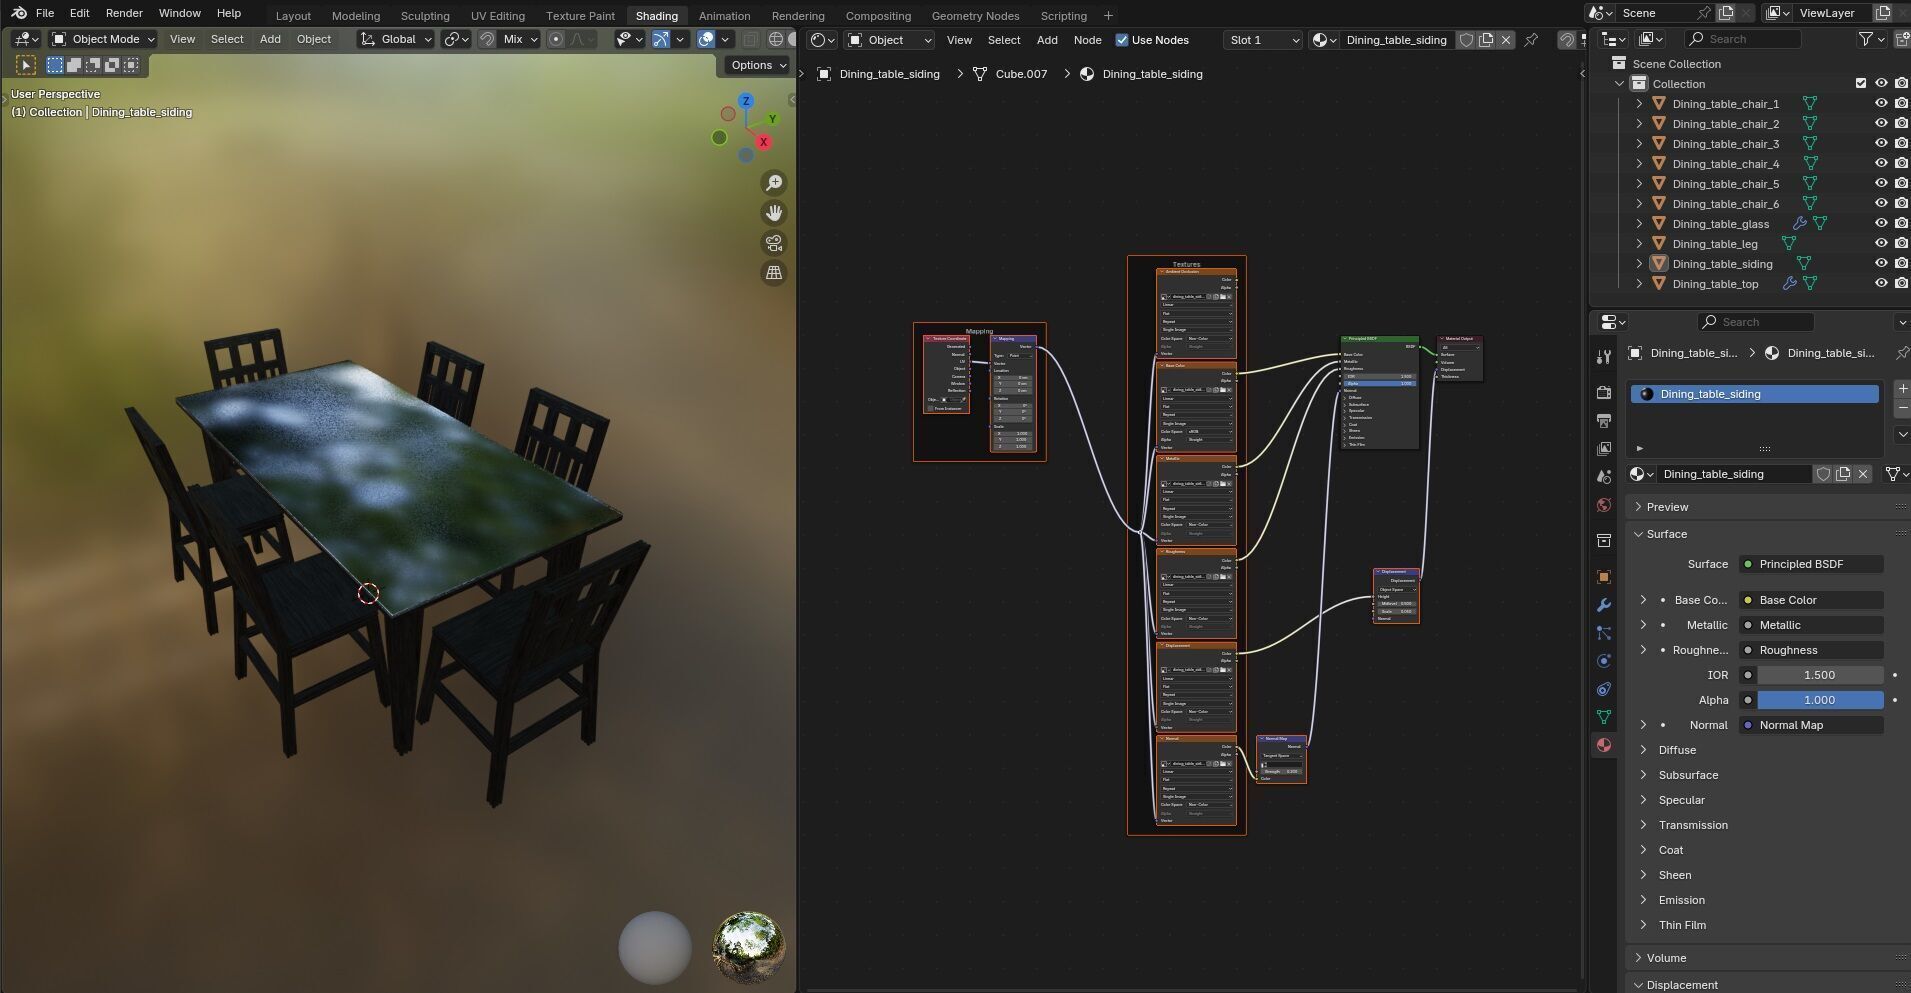1911x993 pixels.
Task: Hide the Collection via its eye icon
Action: click(1881, 83)
